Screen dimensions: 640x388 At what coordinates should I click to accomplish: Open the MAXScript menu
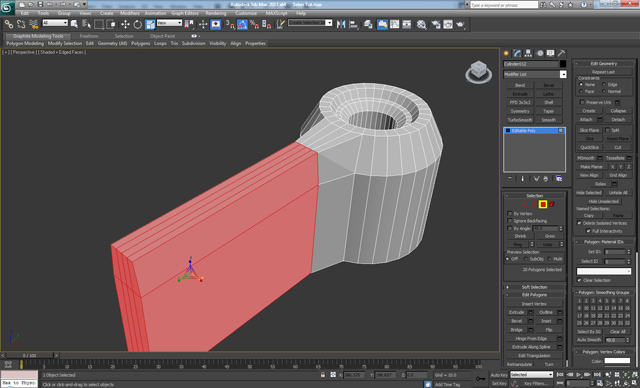click(276, 13)
